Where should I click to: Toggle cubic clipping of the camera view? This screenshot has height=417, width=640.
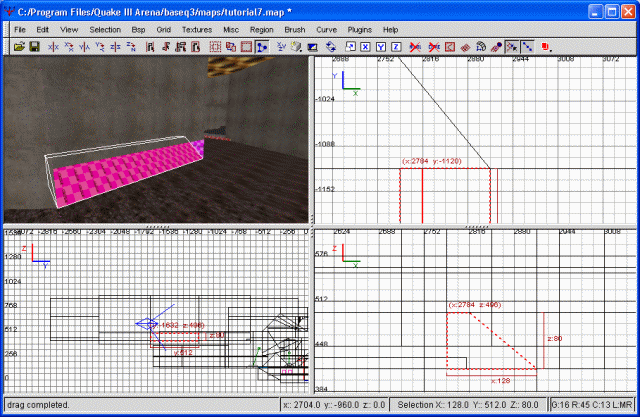coord(312,47)
